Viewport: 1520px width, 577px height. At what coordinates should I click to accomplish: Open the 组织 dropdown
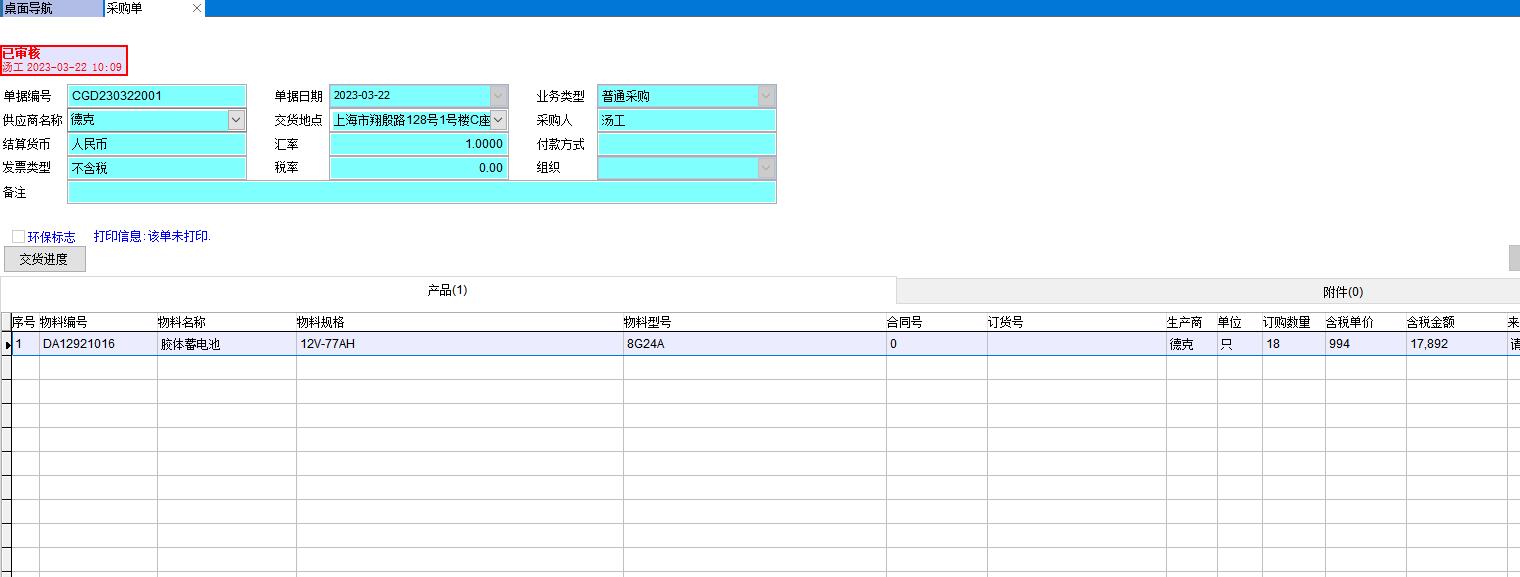coord(766,168)
